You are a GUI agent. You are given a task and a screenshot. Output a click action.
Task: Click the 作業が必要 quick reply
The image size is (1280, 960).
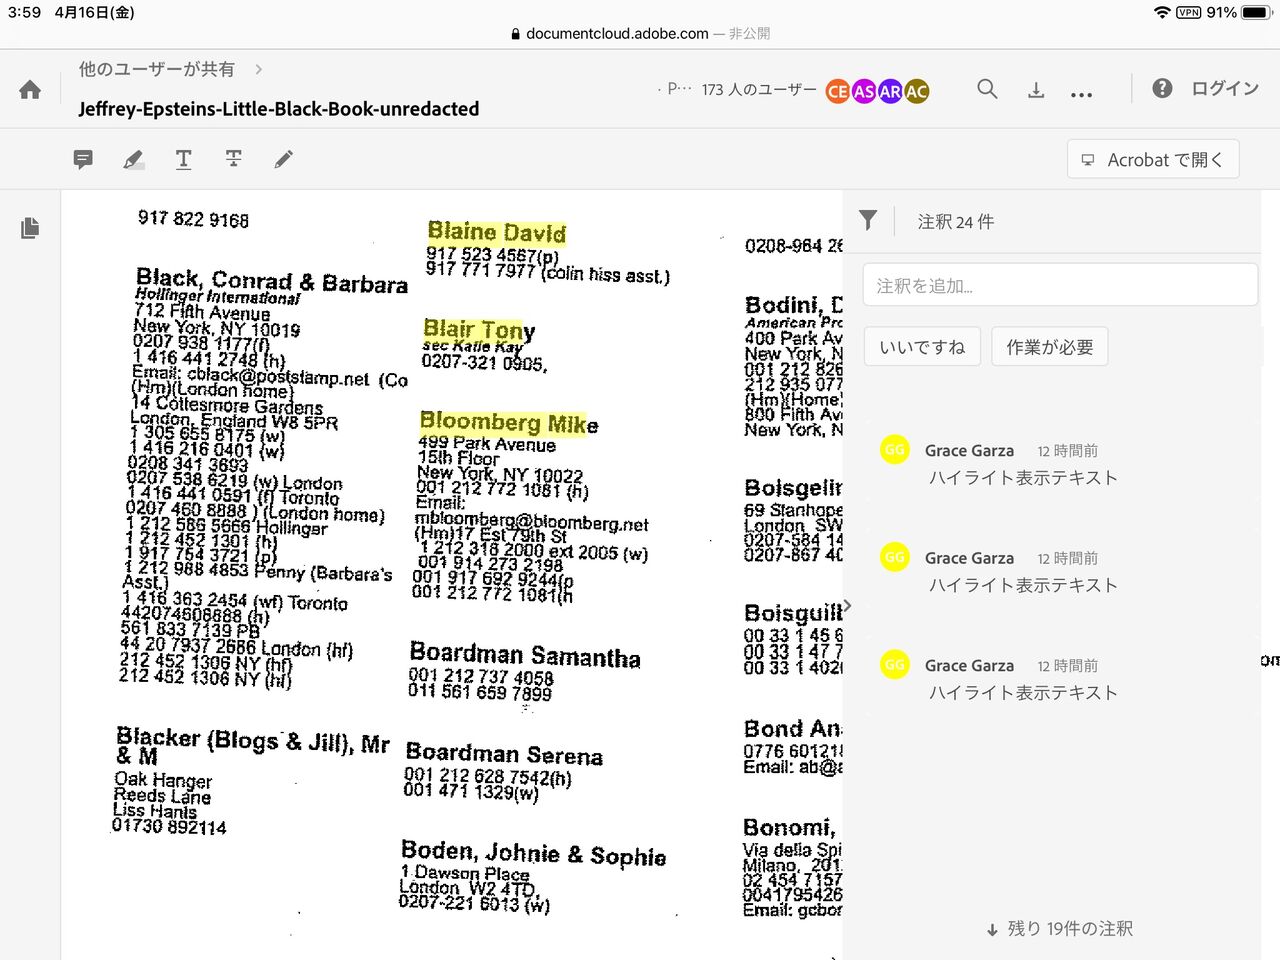click(x=1050, y=347)
